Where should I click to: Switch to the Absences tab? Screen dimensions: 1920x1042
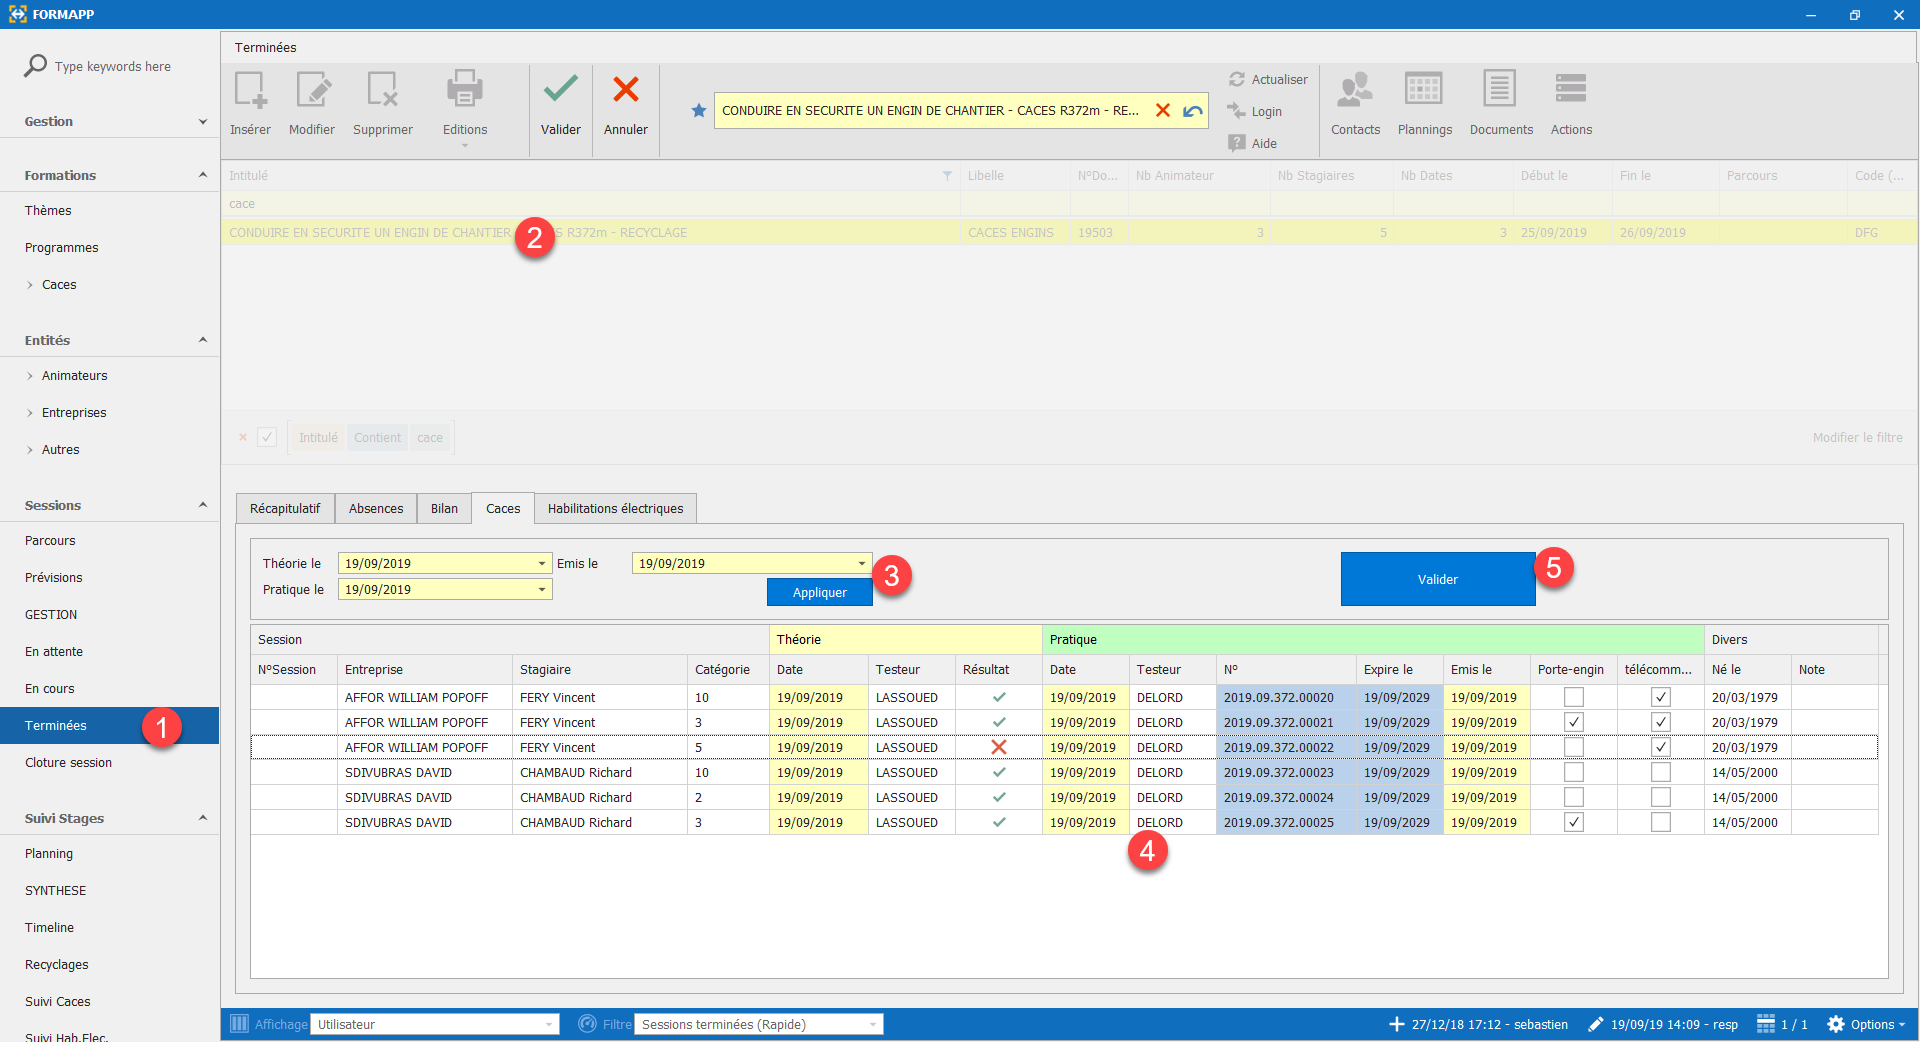pos(376,508)
